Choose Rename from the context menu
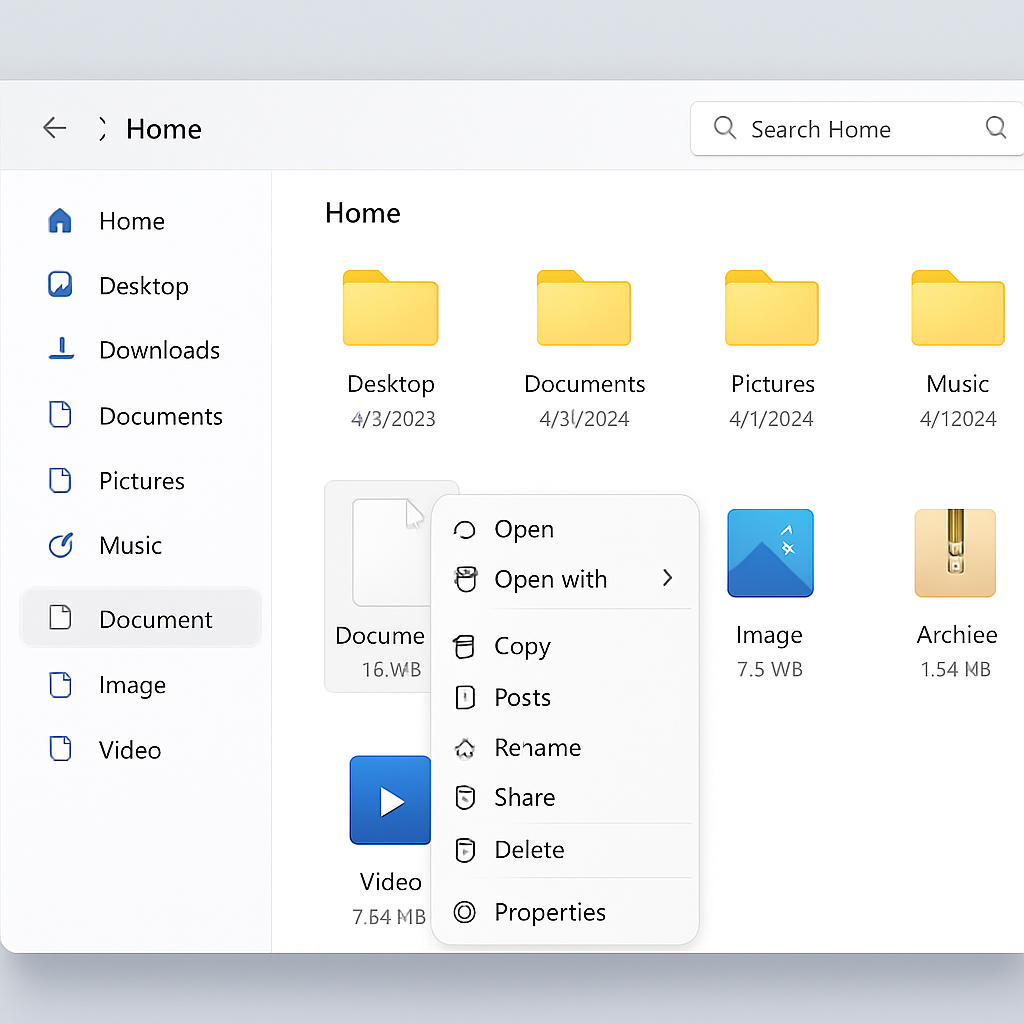1024x1024 pixels. pos(565,747)
